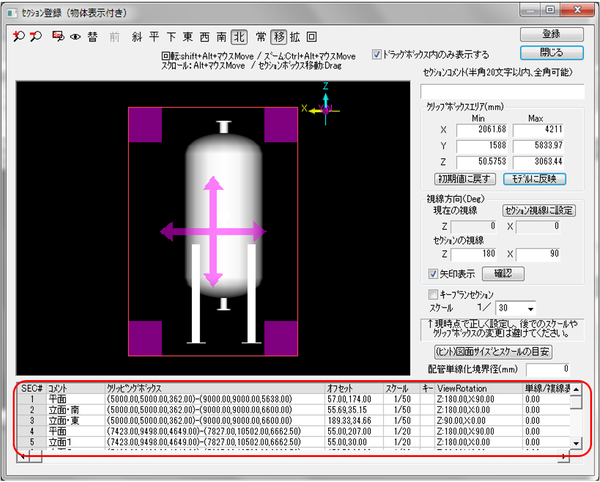Select the 北 north view icon

(240, 35)
